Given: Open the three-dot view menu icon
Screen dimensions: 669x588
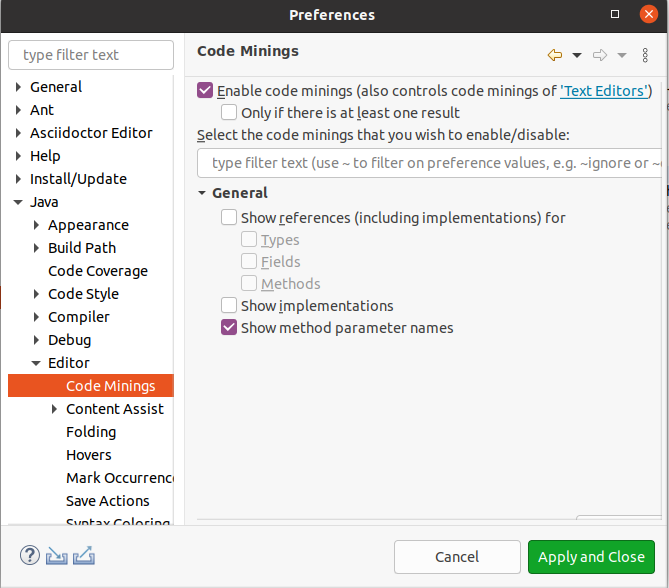Looking at the screenshot, I should (645, 55).
